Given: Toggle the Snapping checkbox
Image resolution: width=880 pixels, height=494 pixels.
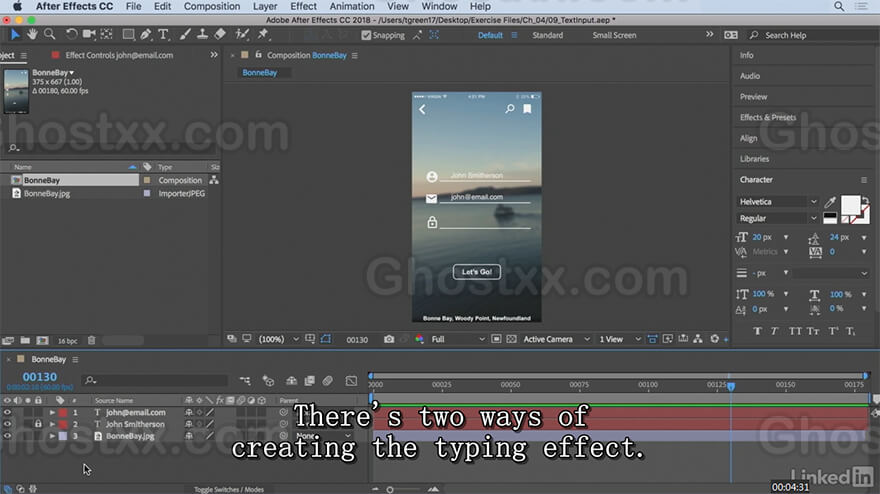Looking at the screenshot, I should pos(366,35).
